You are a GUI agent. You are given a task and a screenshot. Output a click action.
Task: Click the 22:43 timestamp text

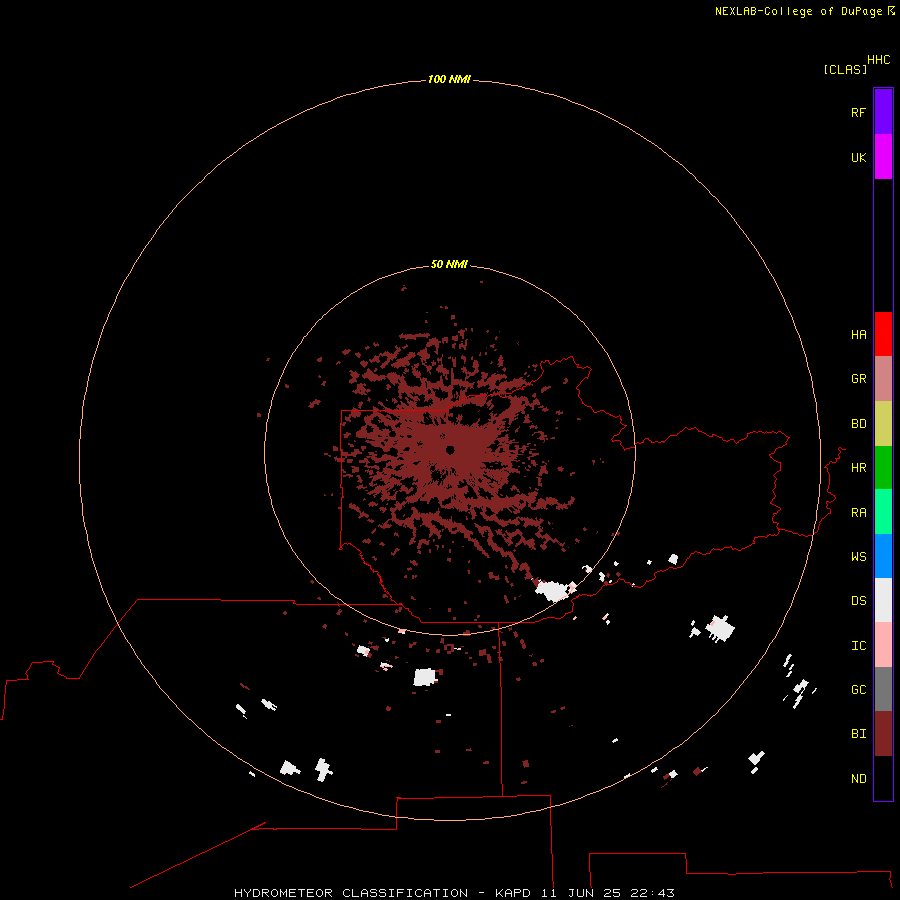coord(652,893)
